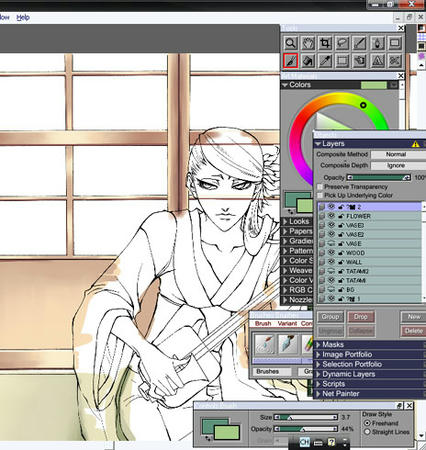This screenshot has width=426, height=450.
Task: Click the Delete layer button
Action: coord(413,331)
